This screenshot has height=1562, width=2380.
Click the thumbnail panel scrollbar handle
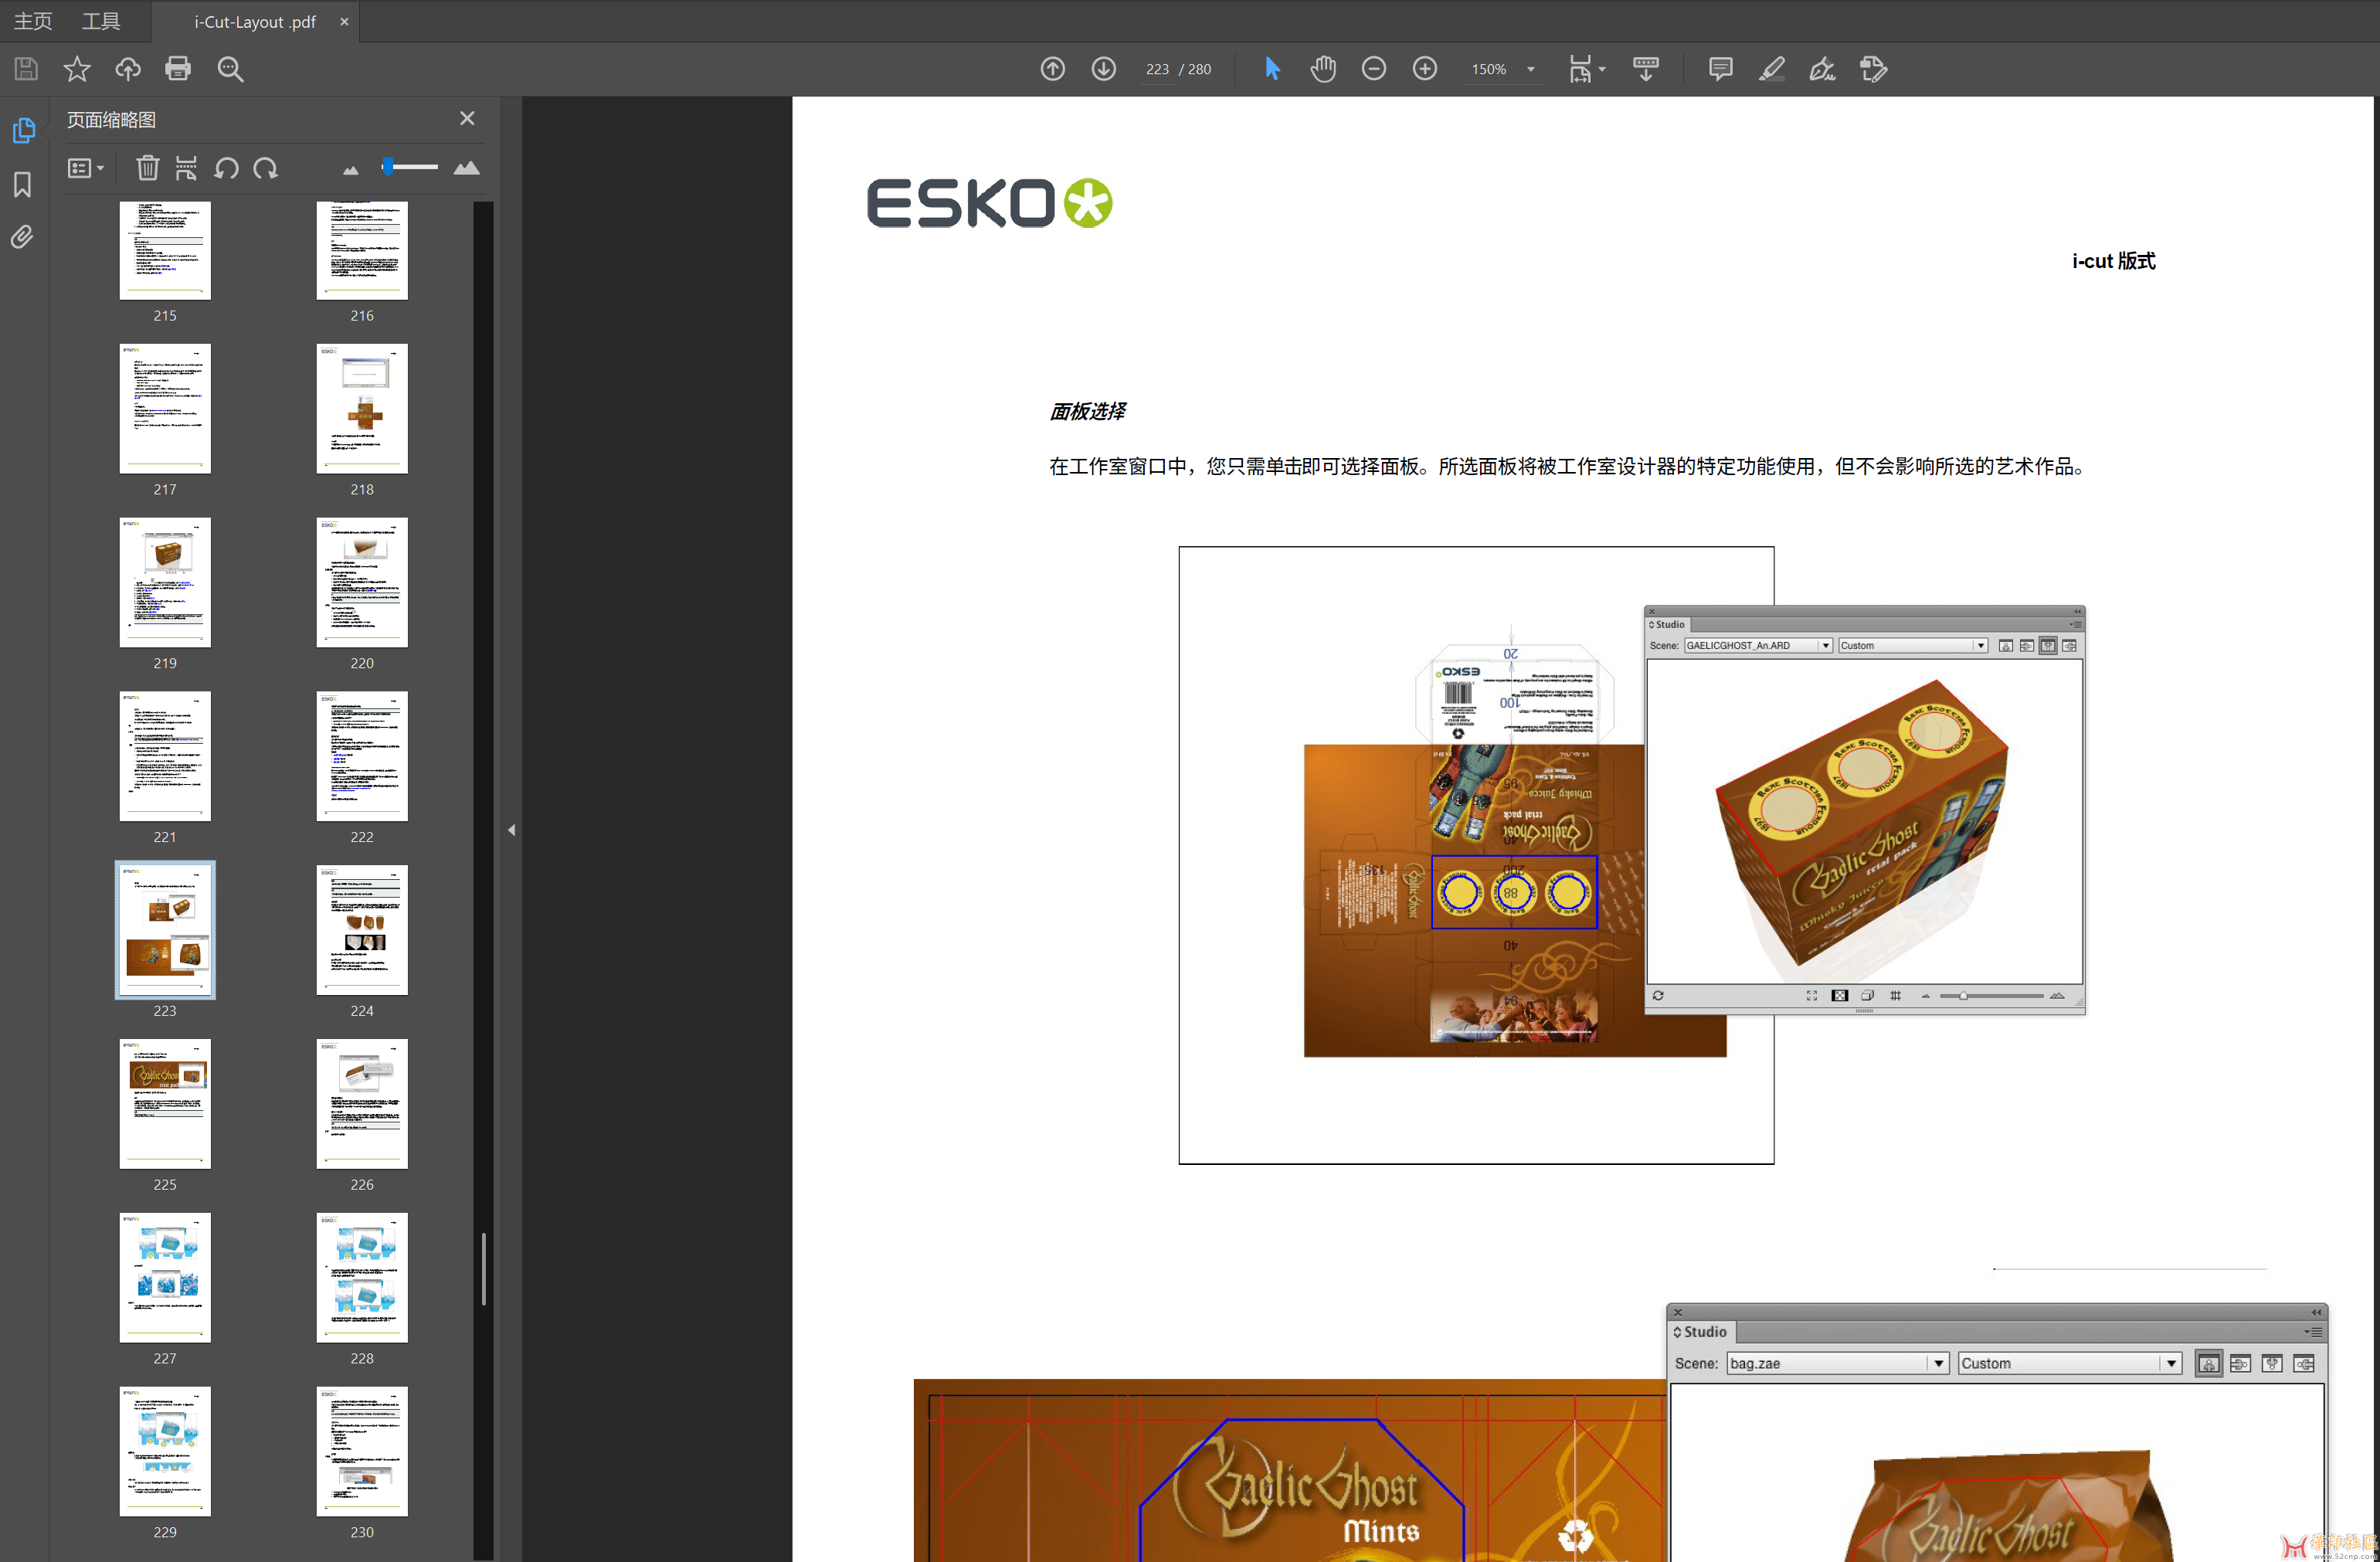(x=484, y=1269)
